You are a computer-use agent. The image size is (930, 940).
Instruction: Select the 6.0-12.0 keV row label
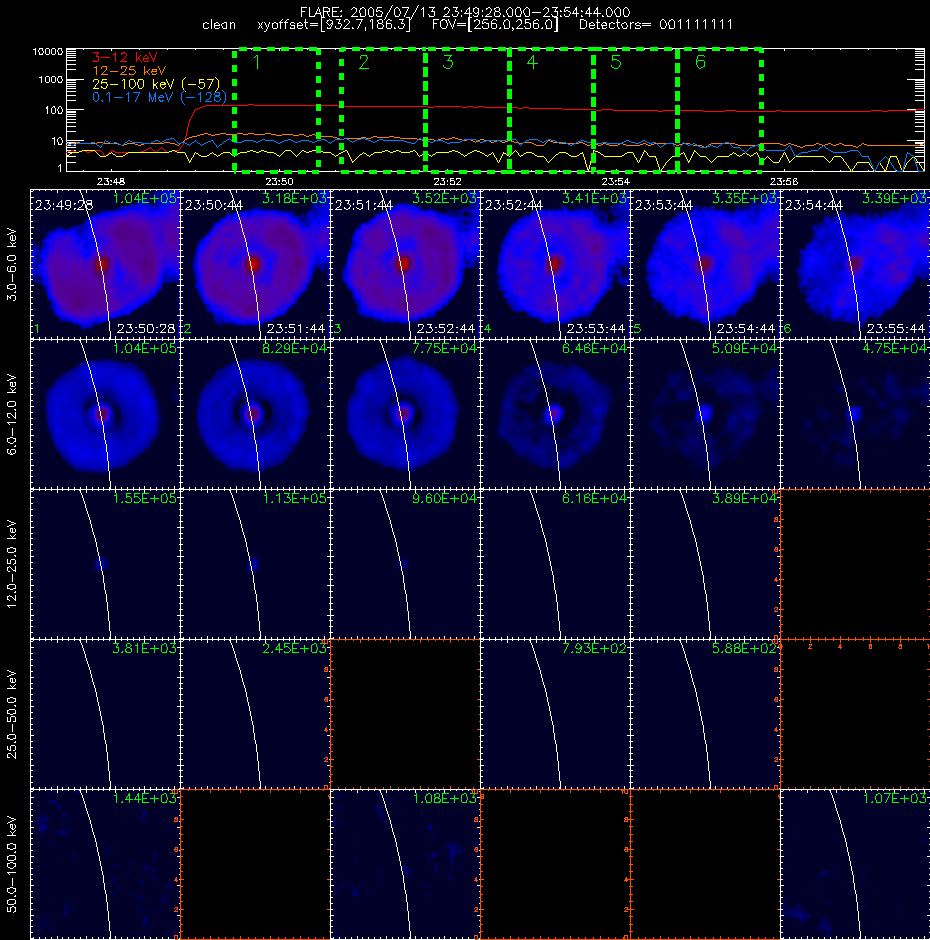[13, 414]
